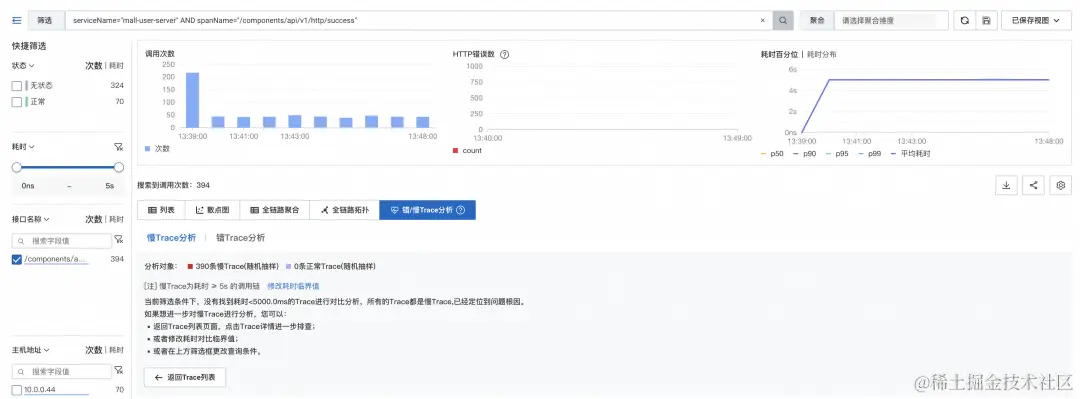This screenshot has height=399, width=1080.
Task: Toggle the 无状态 checkbox
Action: (x=17, y=85)
